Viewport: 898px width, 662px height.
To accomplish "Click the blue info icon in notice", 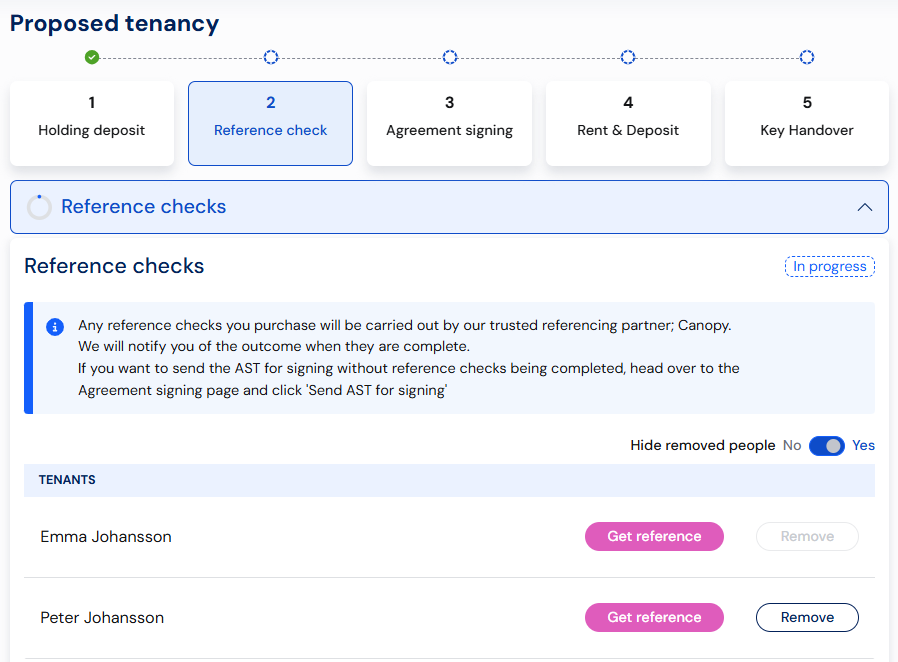I will point(55,327).
